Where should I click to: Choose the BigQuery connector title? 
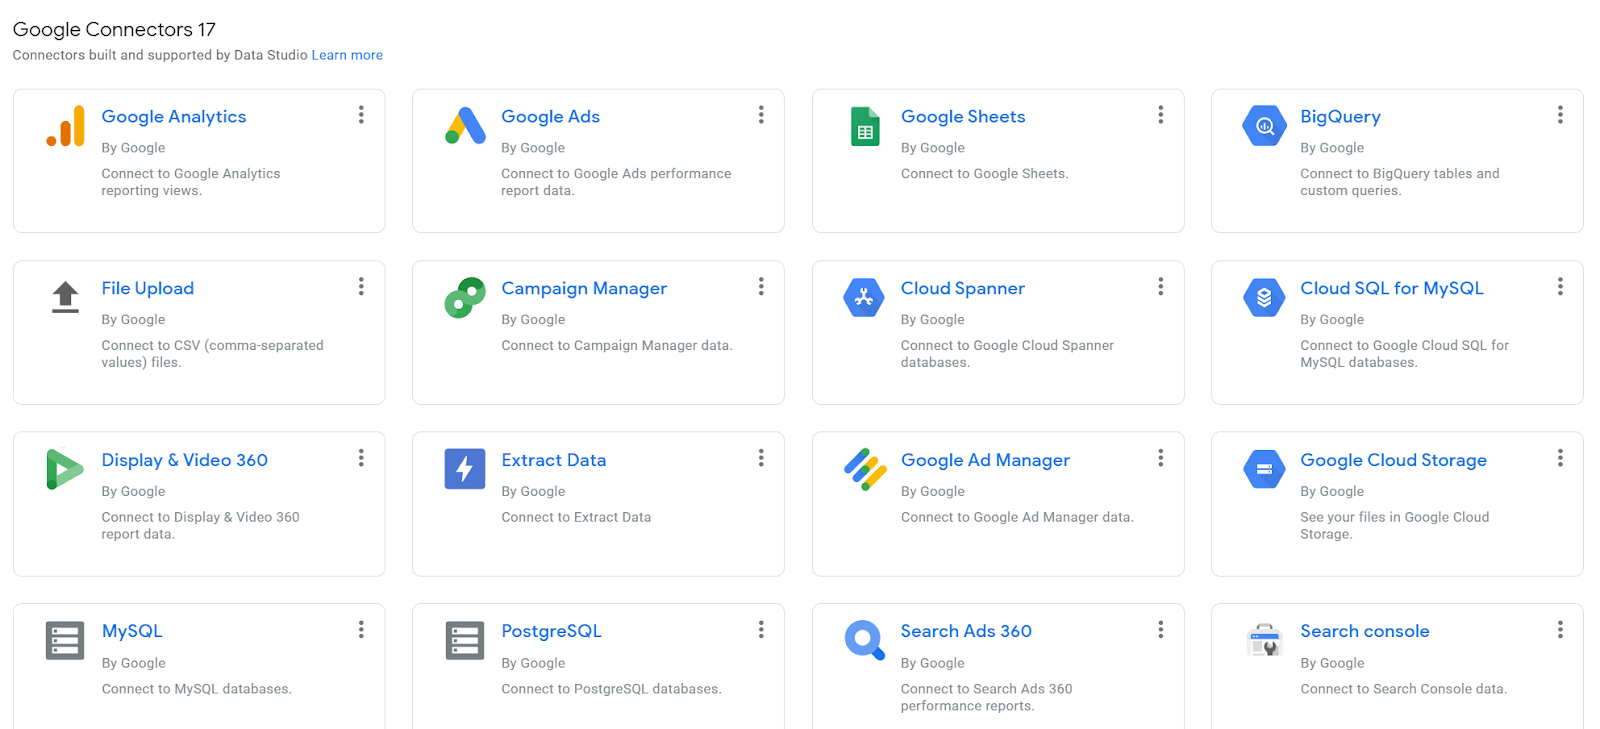1340,117
